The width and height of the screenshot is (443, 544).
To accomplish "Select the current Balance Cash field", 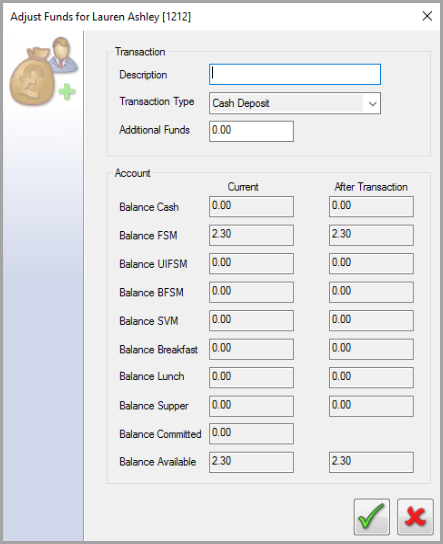I will 251,206.
